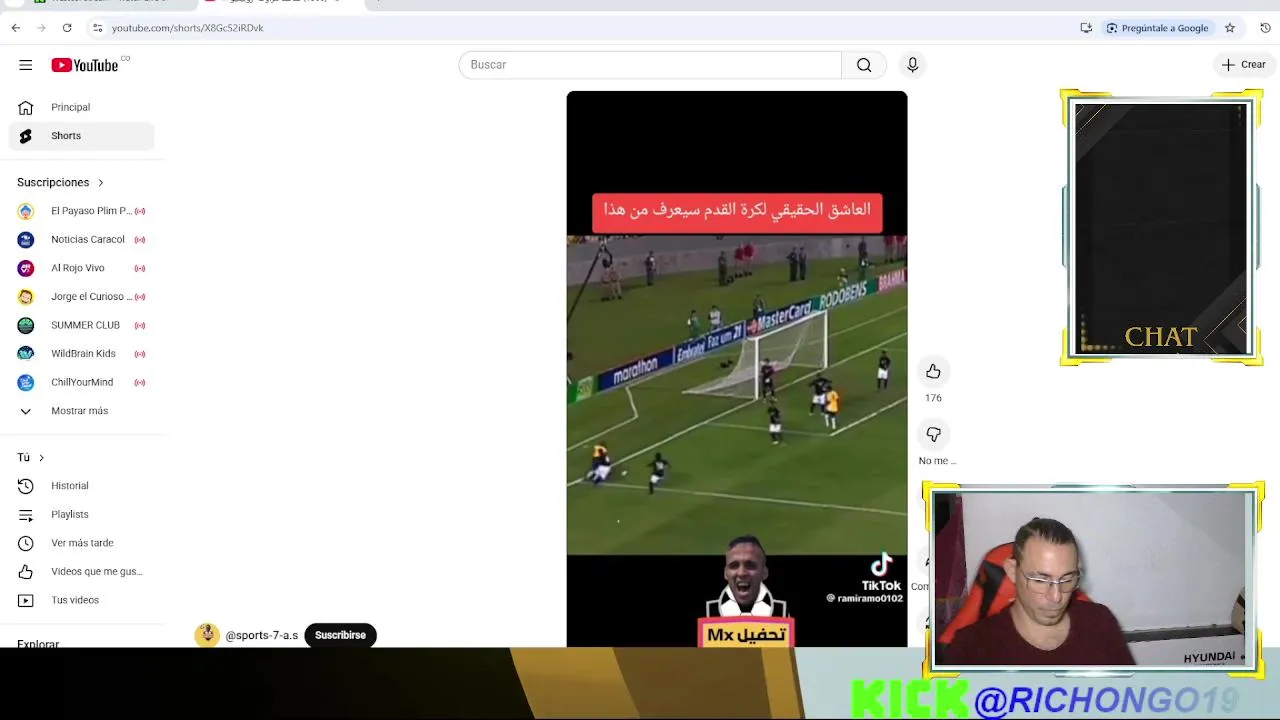Image resolution: width=1280 pixels, height=720 pixels.
Task: Open the Explorar section heading
Action: point(38,643)
